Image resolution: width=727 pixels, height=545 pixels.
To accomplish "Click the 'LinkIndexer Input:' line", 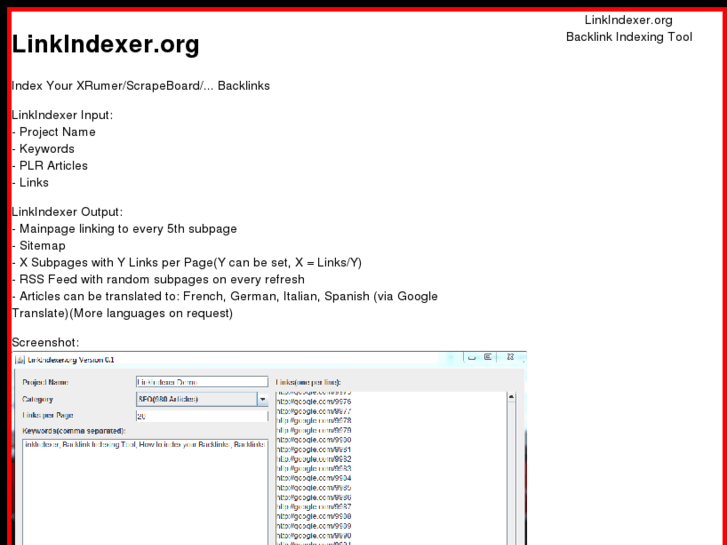I will 62,115.
